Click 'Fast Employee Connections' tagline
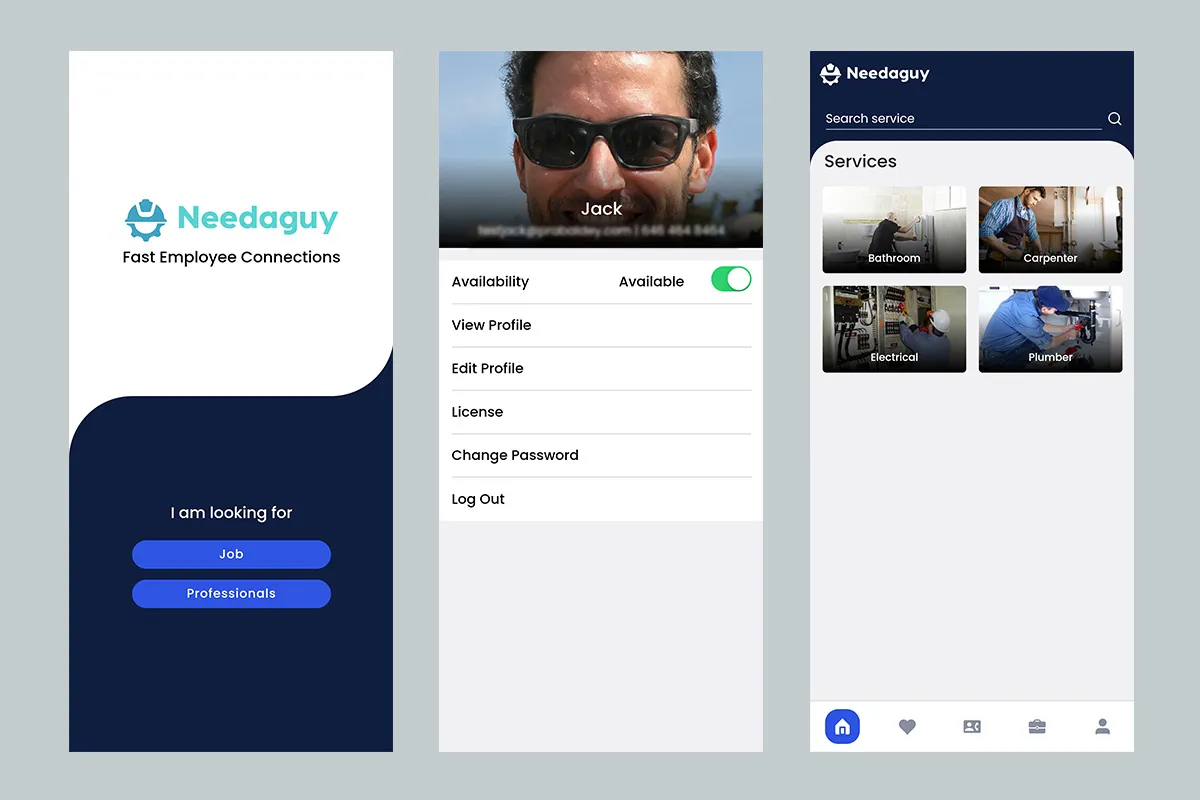 231,257
